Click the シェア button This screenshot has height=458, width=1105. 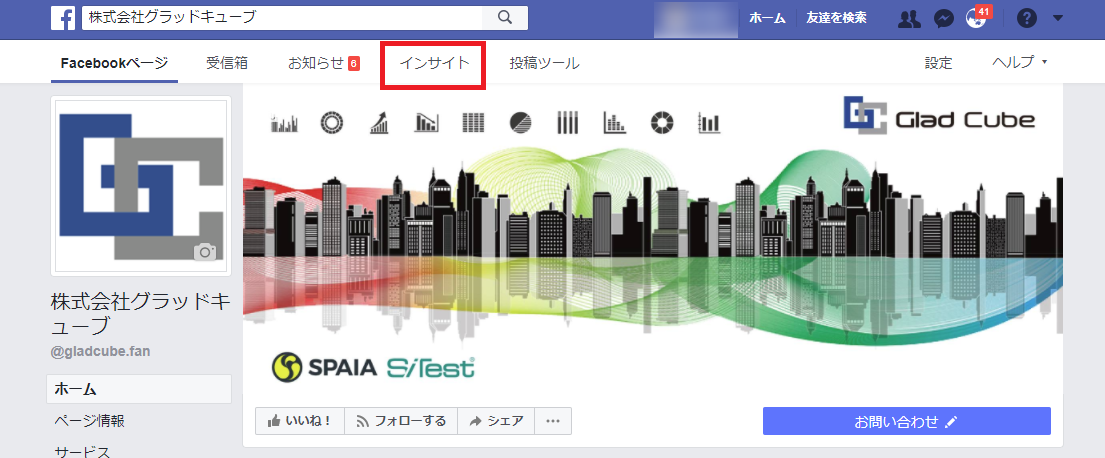click(496, 421)
